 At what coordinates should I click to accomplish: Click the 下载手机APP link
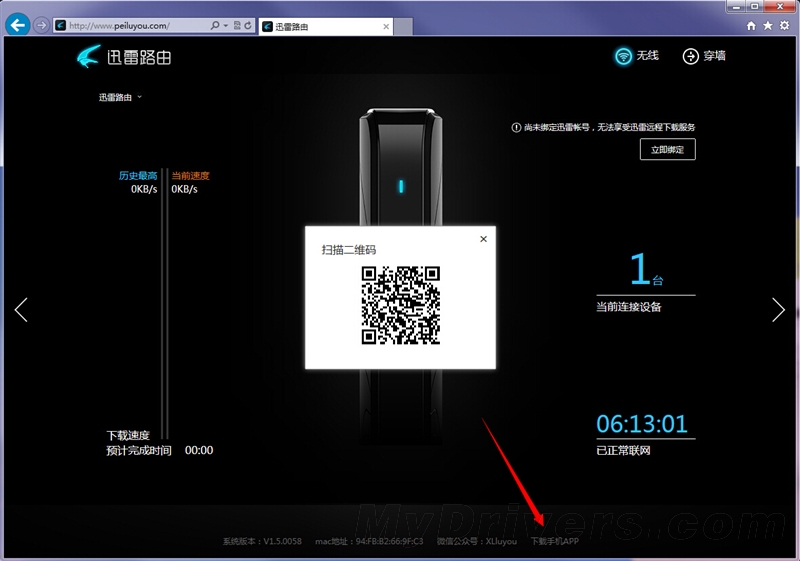pos(555,541)
